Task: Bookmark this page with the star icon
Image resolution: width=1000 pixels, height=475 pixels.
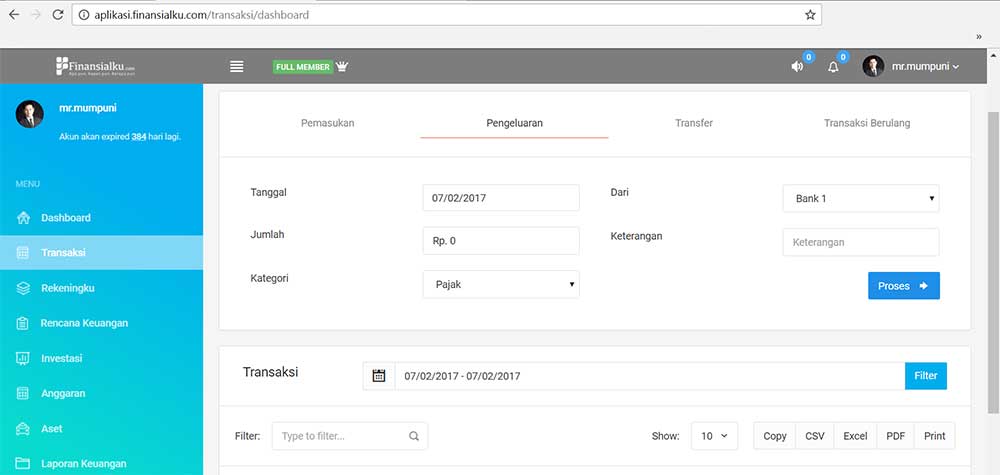Action: click(810, 15)
